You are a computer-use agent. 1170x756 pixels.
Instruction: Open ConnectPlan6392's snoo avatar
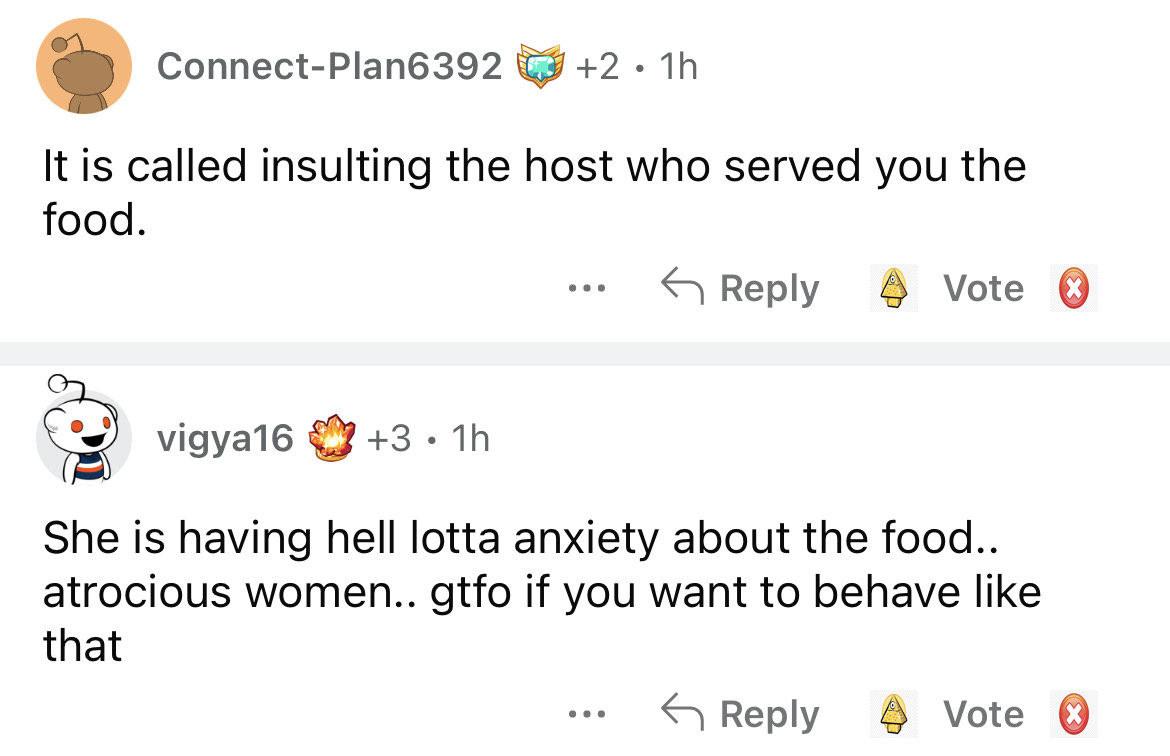84,66
